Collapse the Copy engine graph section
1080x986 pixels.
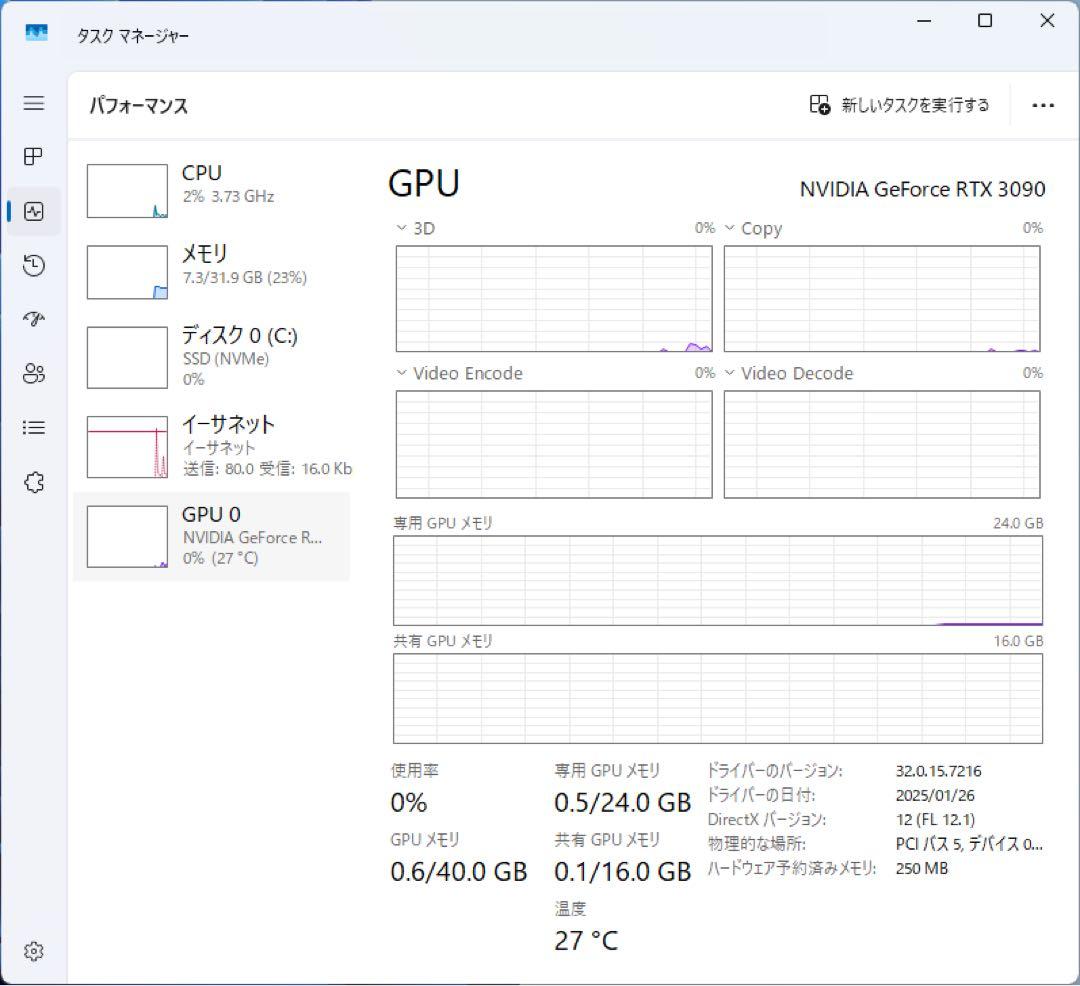[729, 228]
